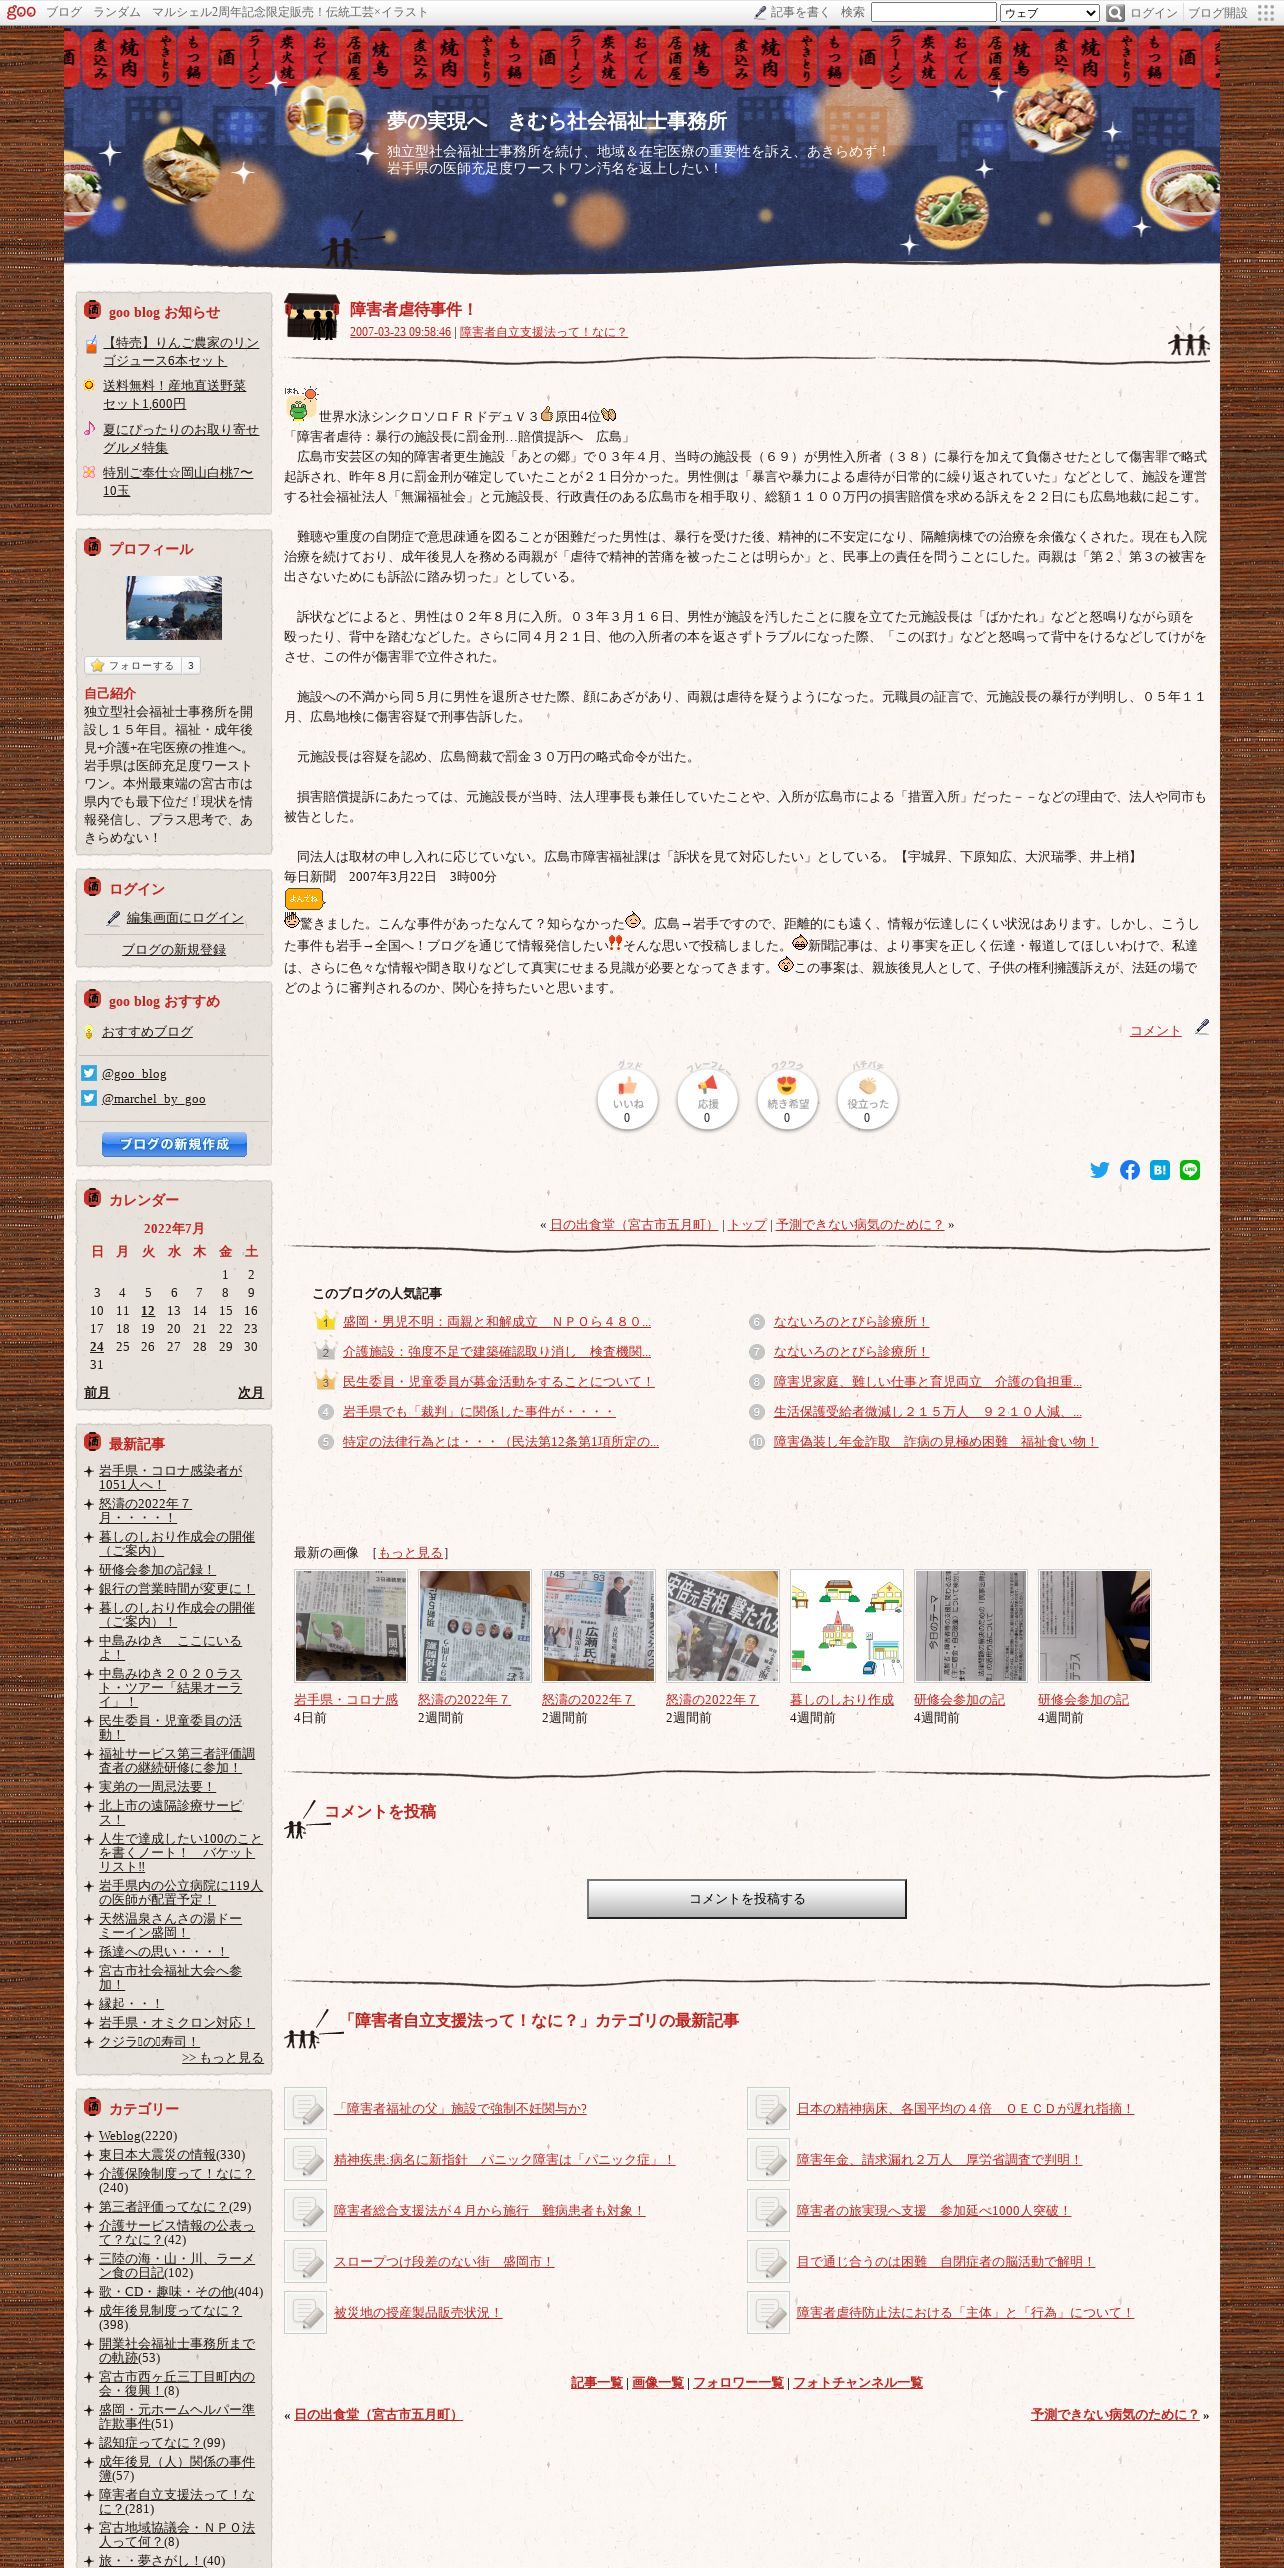Screen dimensions: 1284x2568
Task: Open フォトチャンネル一覧 link
Action: 858,2383
